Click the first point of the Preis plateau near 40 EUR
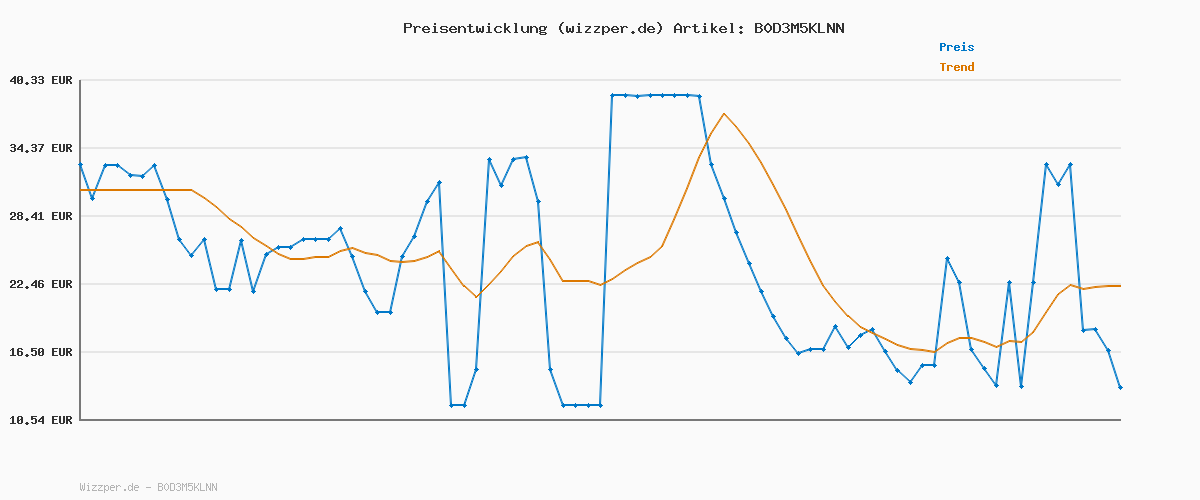 tap(613, 95)
